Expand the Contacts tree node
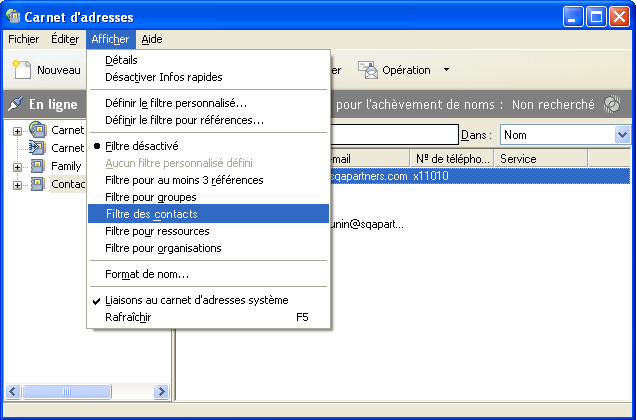The image size is (636, 420). click(17, 185)
